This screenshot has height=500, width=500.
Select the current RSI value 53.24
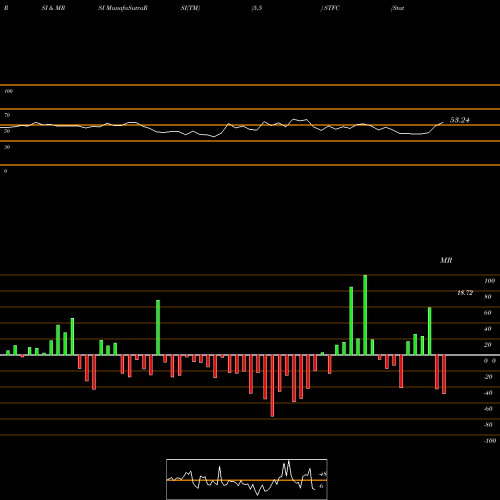coord(460,120)
